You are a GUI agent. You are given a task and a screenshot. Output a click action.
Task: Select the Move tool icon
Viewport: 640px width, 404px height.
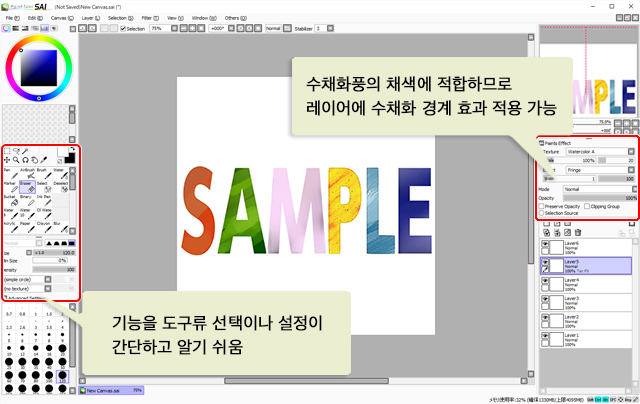click(x=8, y=159)
